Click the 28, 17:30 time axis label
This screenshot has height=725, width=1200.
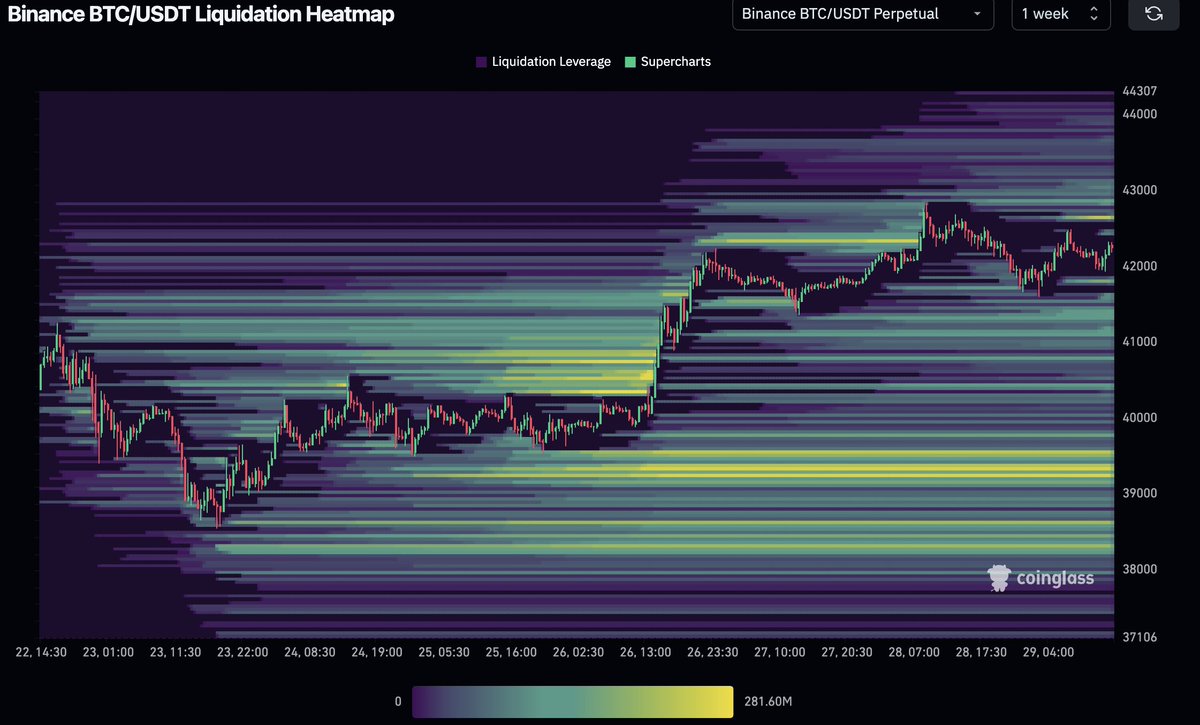pyautogui.click(x=983, y=652)
